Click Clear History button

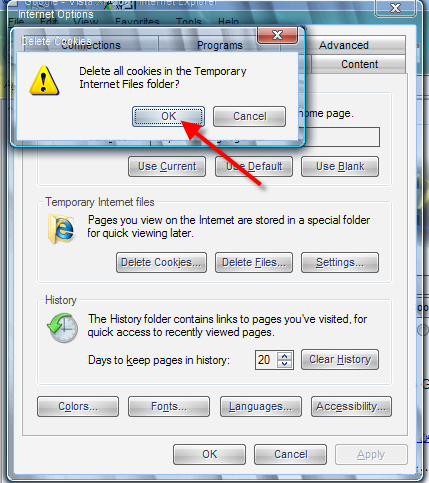[340, 360]
